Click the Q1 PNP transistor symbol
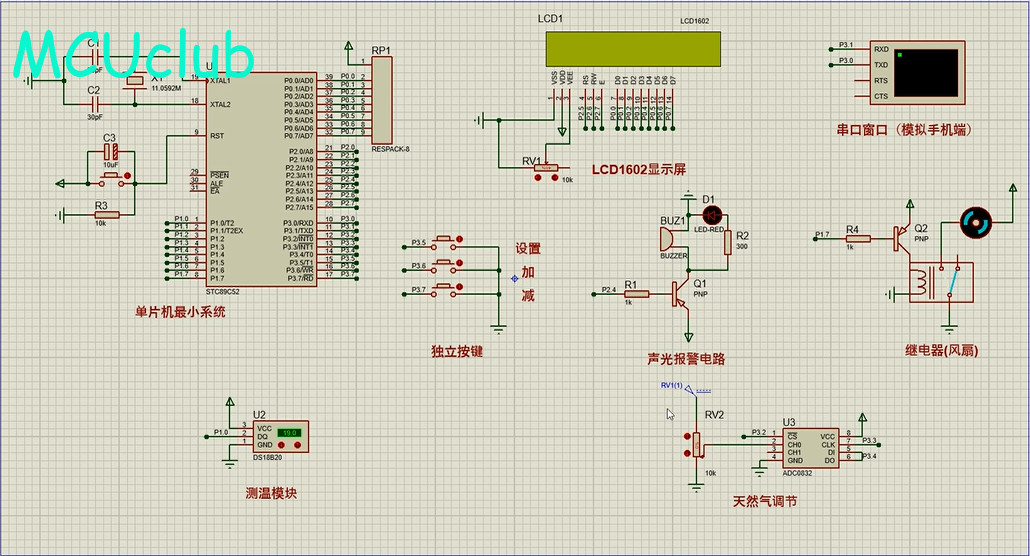This screenshot has width=1030, height=556. [x=682, y=292]
